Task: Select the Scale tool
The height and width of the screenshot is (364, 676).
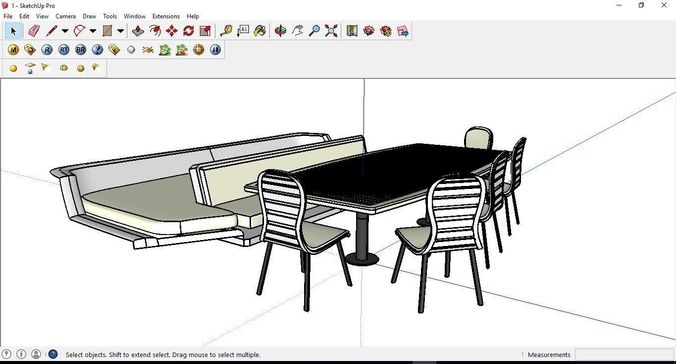Action: pos(205,31)
